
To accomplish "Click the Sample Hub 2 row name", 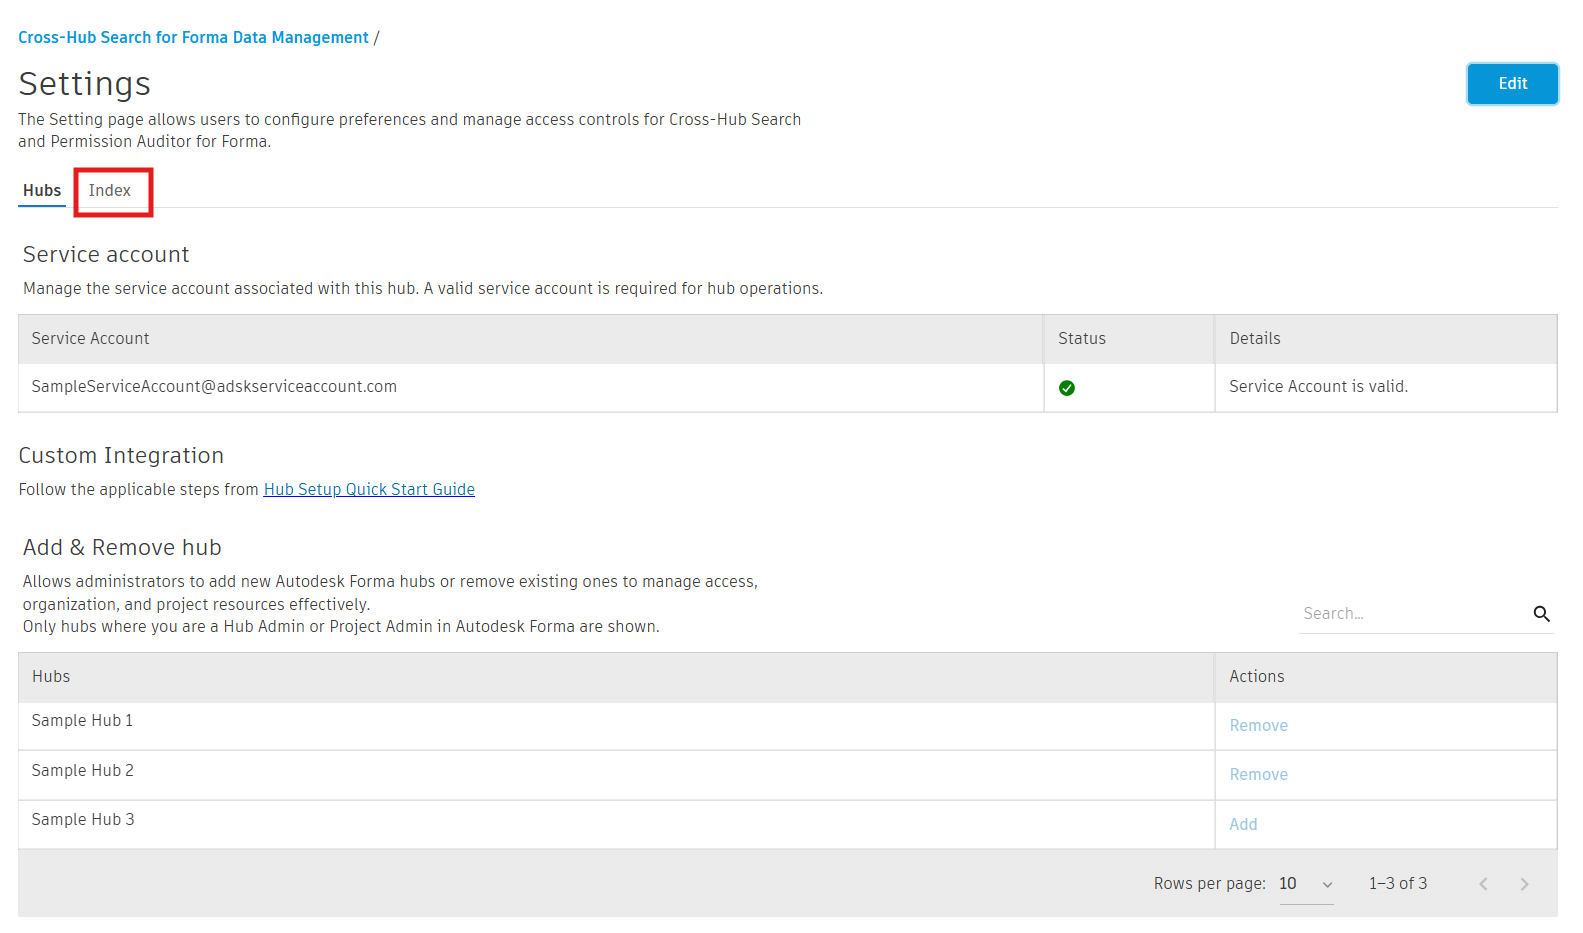I will coord(82,771).
